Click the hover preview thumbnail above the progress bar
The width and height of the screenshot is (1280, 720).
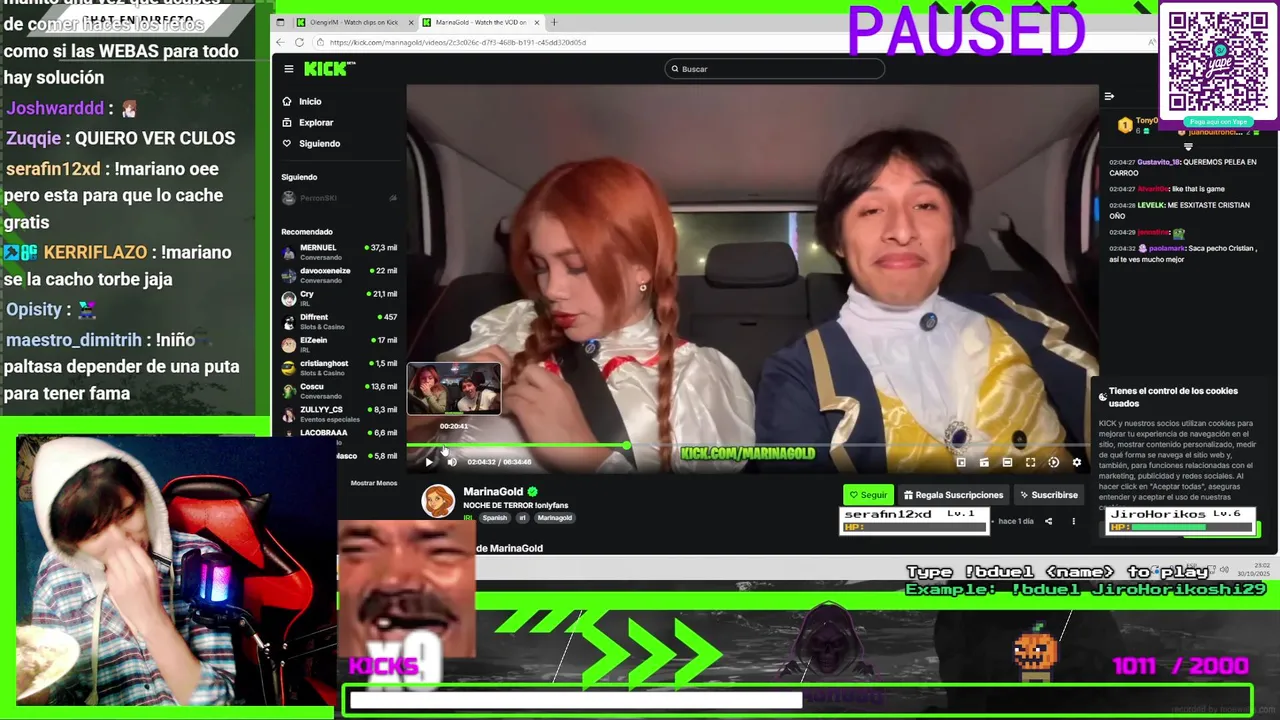click(x=454, y=388)
